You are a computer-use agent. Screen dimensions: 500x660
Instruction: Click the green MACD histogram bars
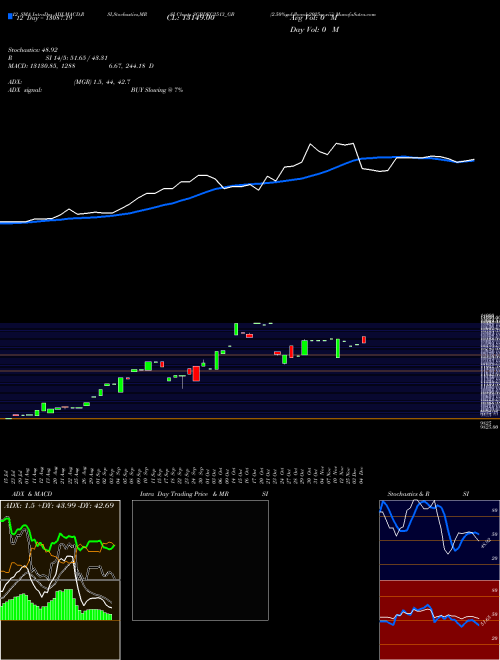pos(56,605)
